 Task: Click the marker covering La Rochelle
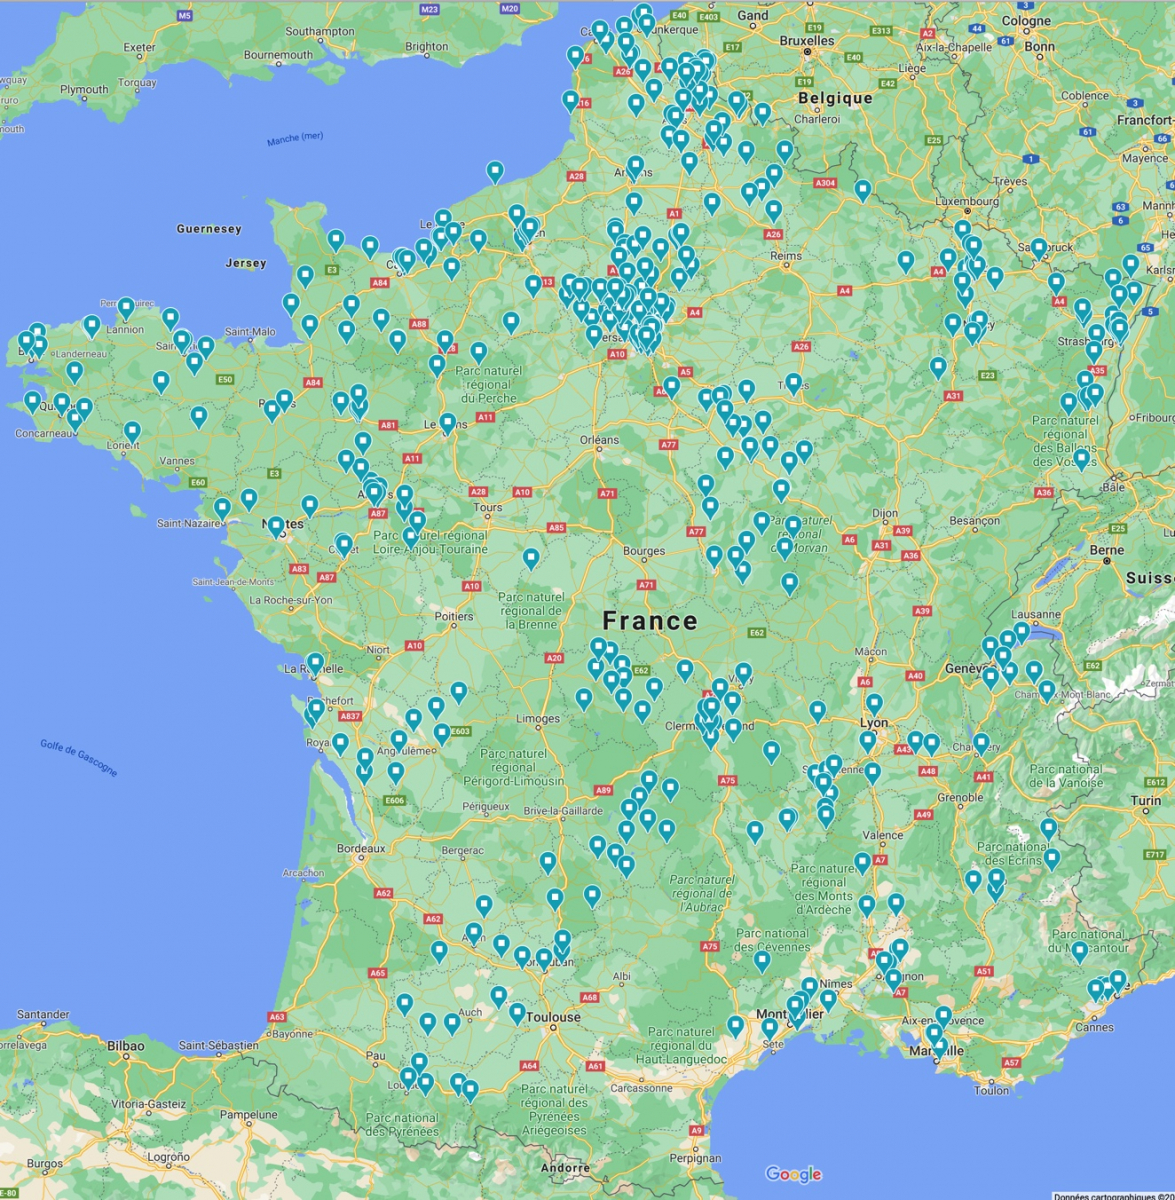[x=315, y=662]
